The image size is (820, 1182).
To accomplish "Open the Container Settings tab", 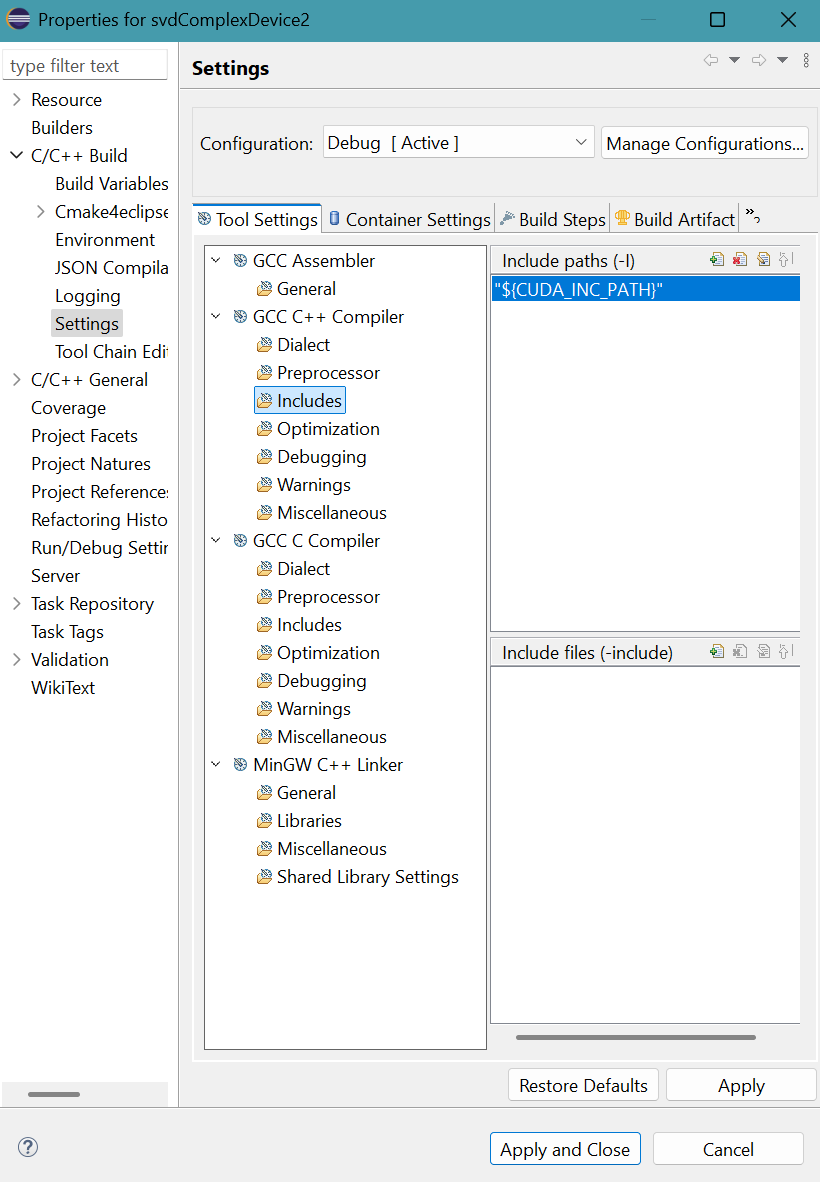I will point(410,219).
